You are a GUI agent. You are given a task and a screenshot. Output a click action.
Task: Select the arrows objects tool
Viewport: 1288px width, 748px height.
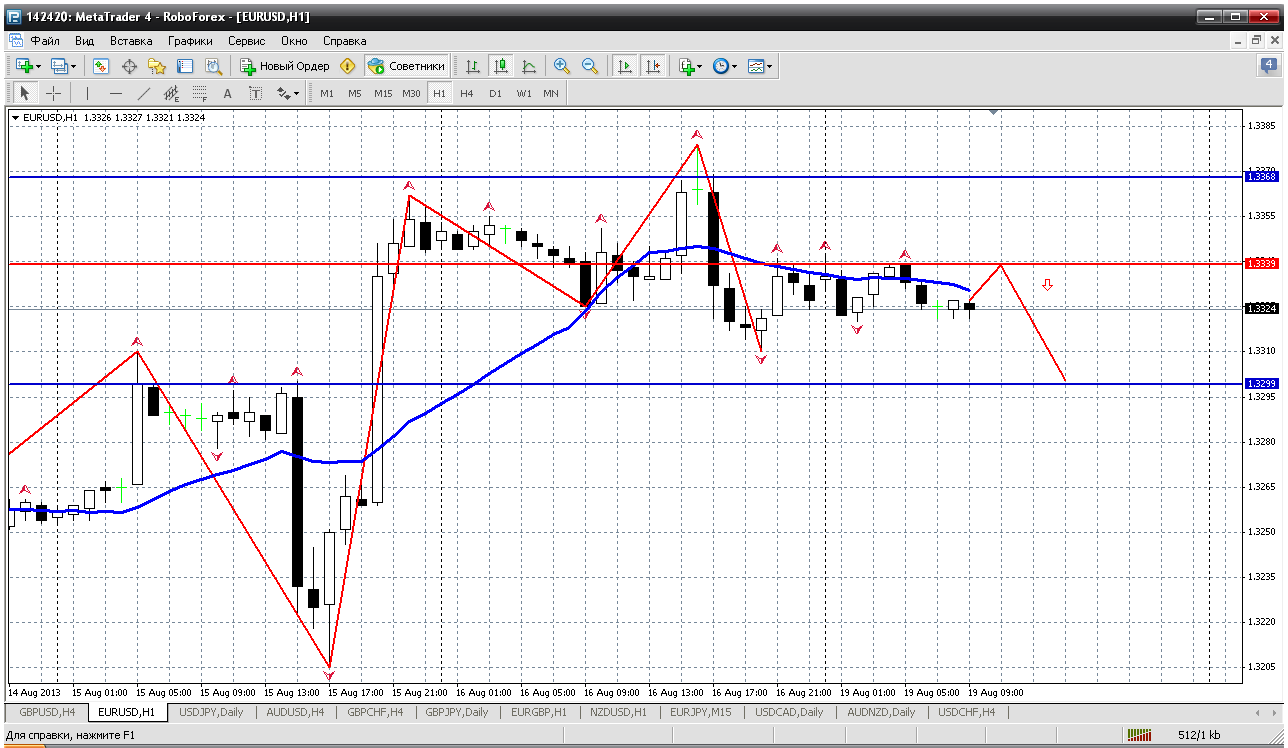pos(283,93)
